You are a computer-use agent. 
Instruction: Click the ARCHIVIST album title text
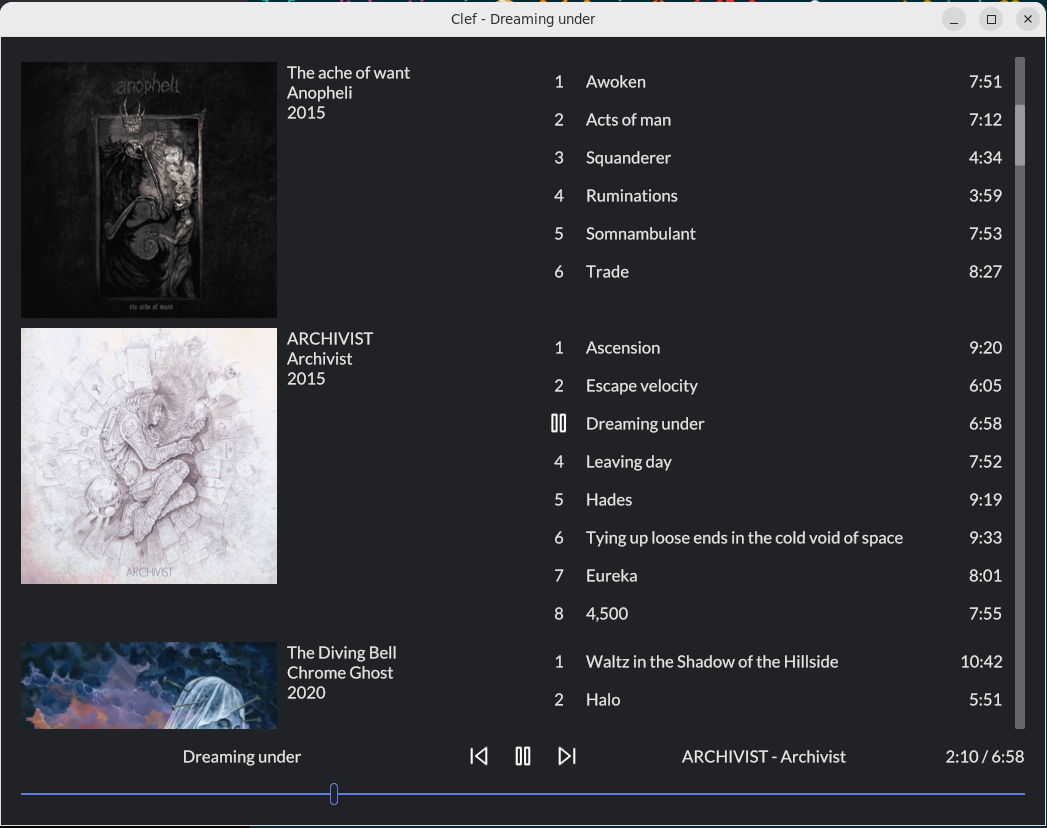pyautogui.click(x=330, y=339)
